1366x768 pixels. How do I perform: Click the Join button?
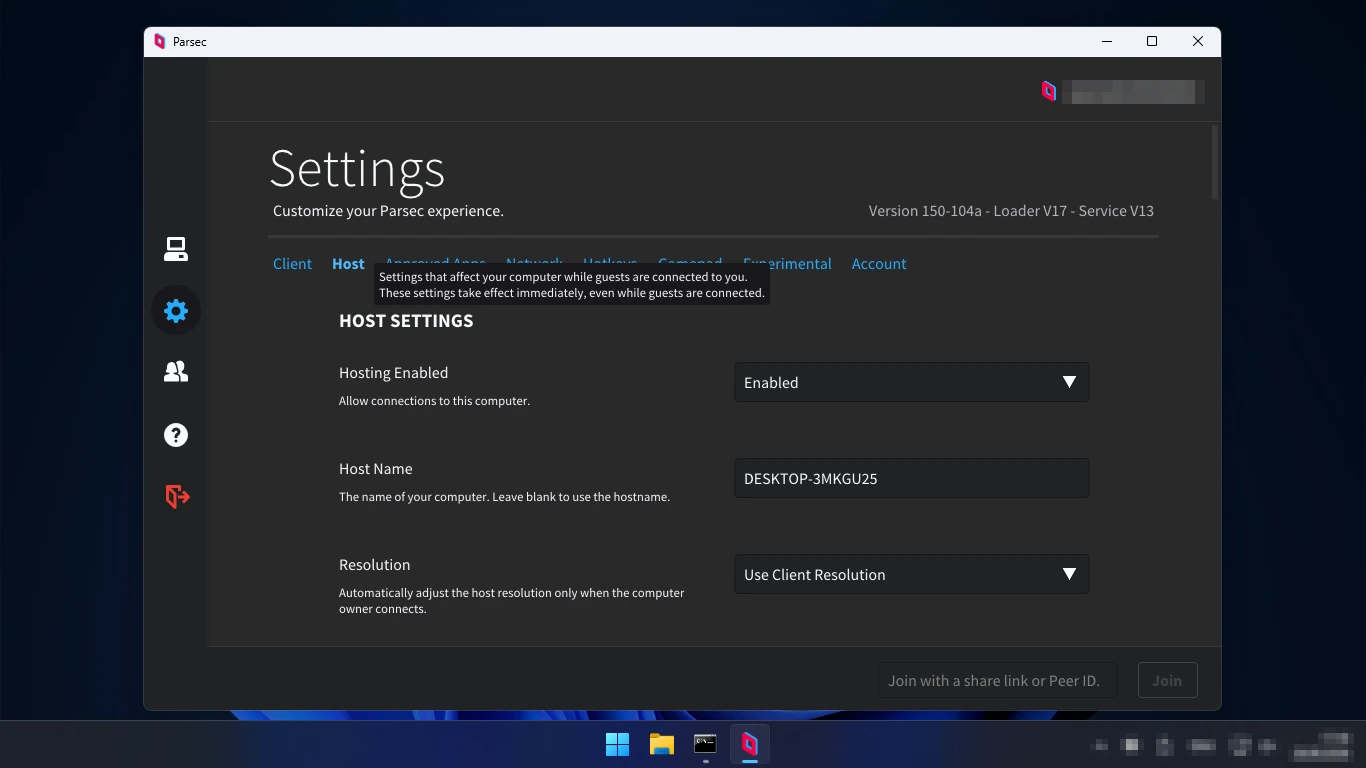[1167, 681]
